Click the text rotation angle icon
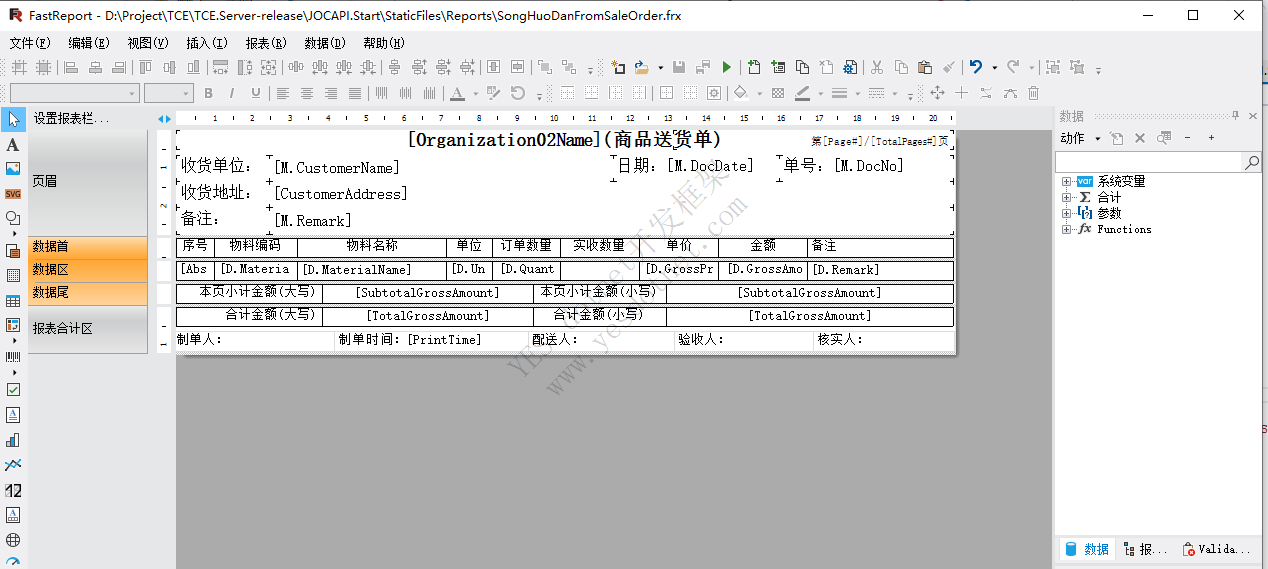 pos(518,93)
